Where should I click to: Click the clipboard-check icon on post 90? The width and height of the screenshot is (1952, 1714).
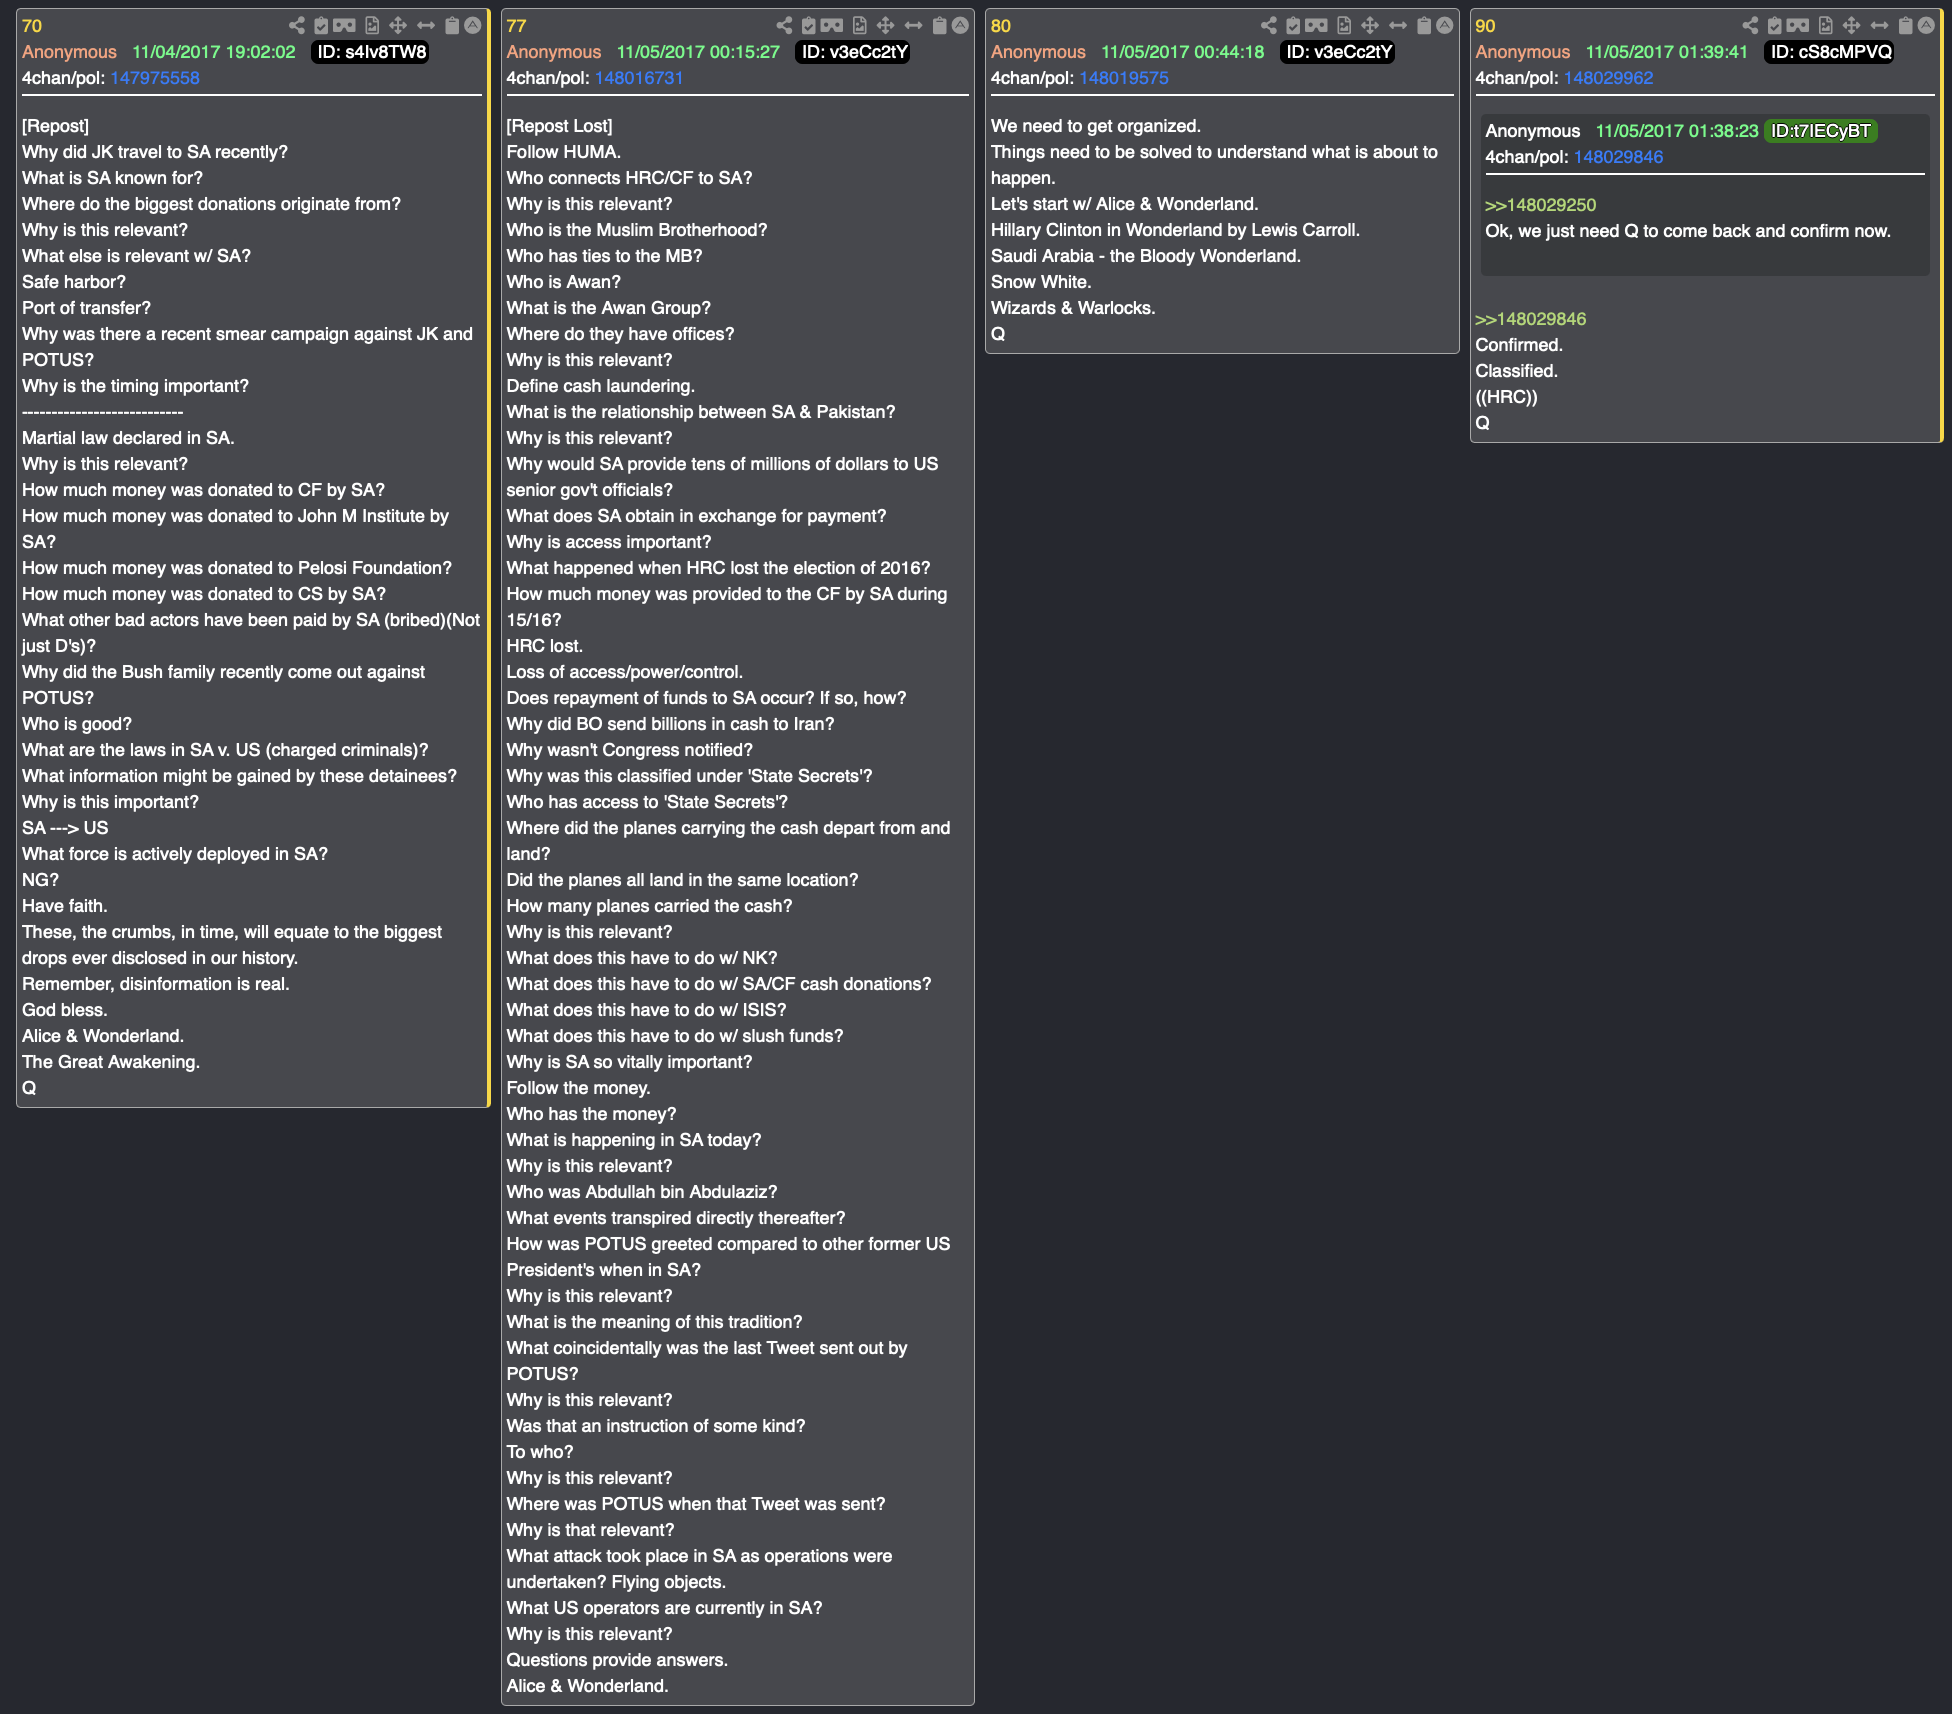point(1774,25)
